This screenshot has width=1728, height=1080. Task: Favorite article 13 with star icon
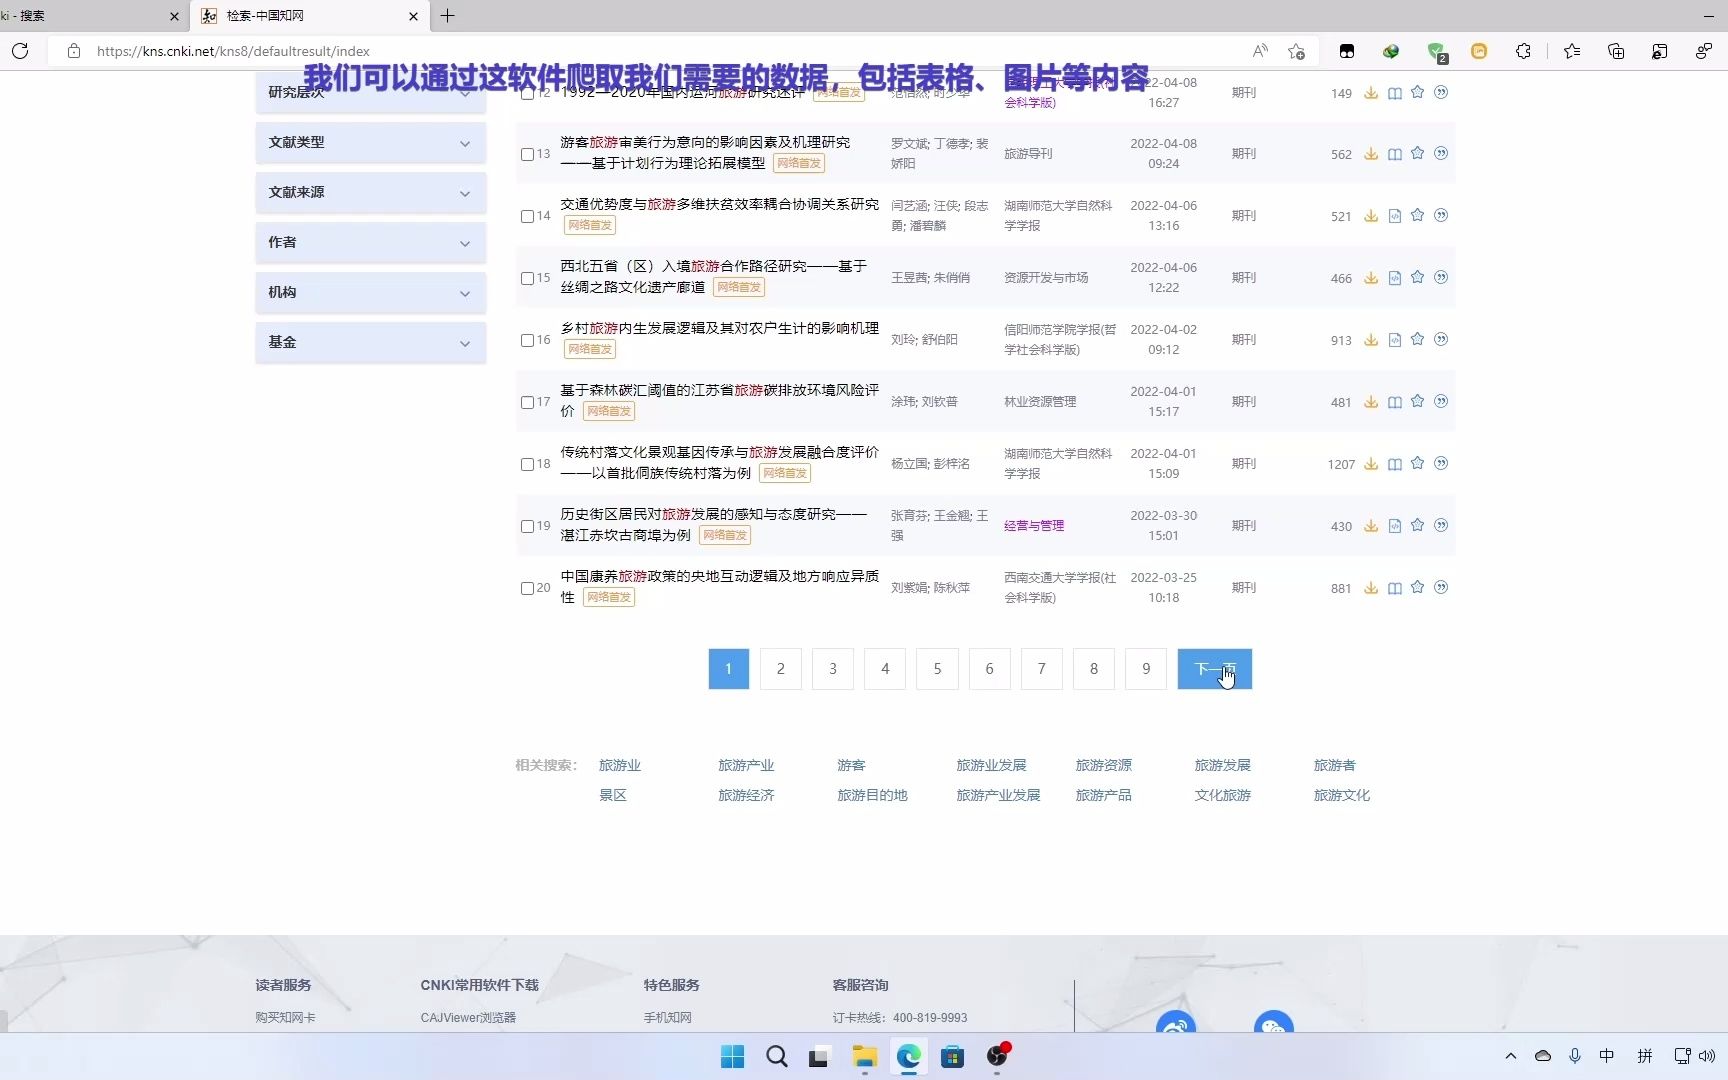1418,154
